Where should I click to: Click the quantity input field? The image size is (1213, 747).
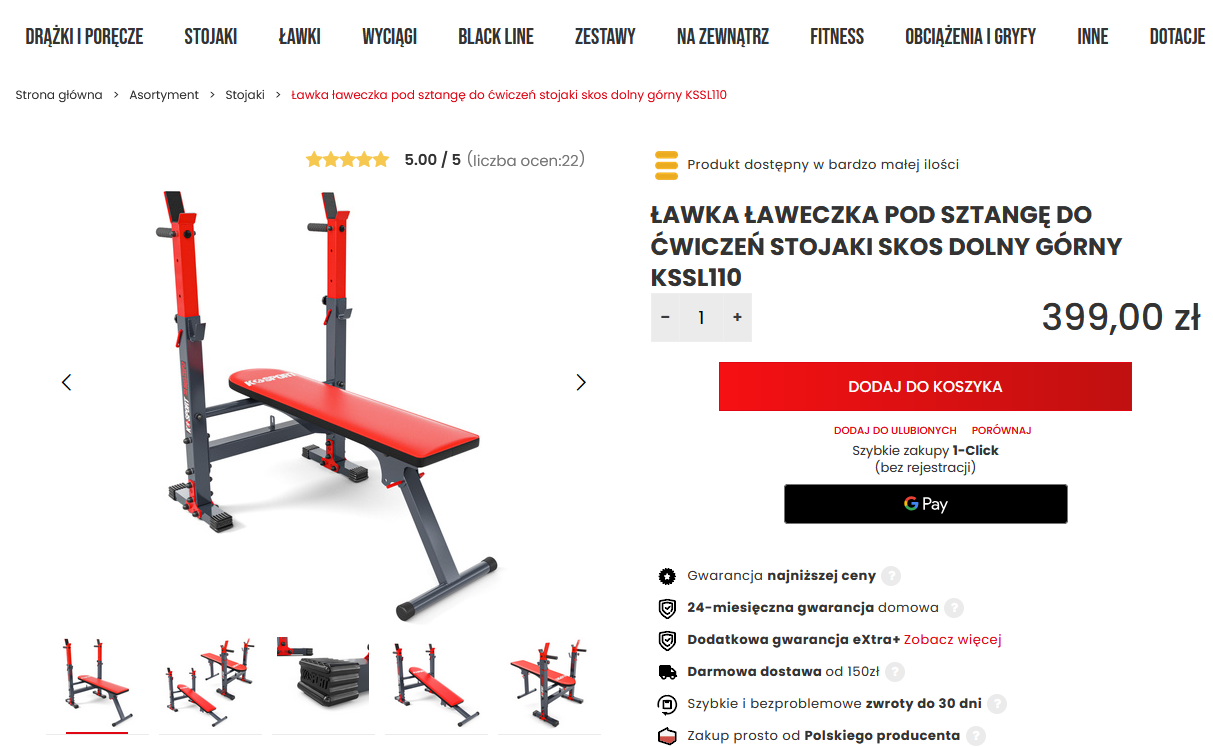701,317
